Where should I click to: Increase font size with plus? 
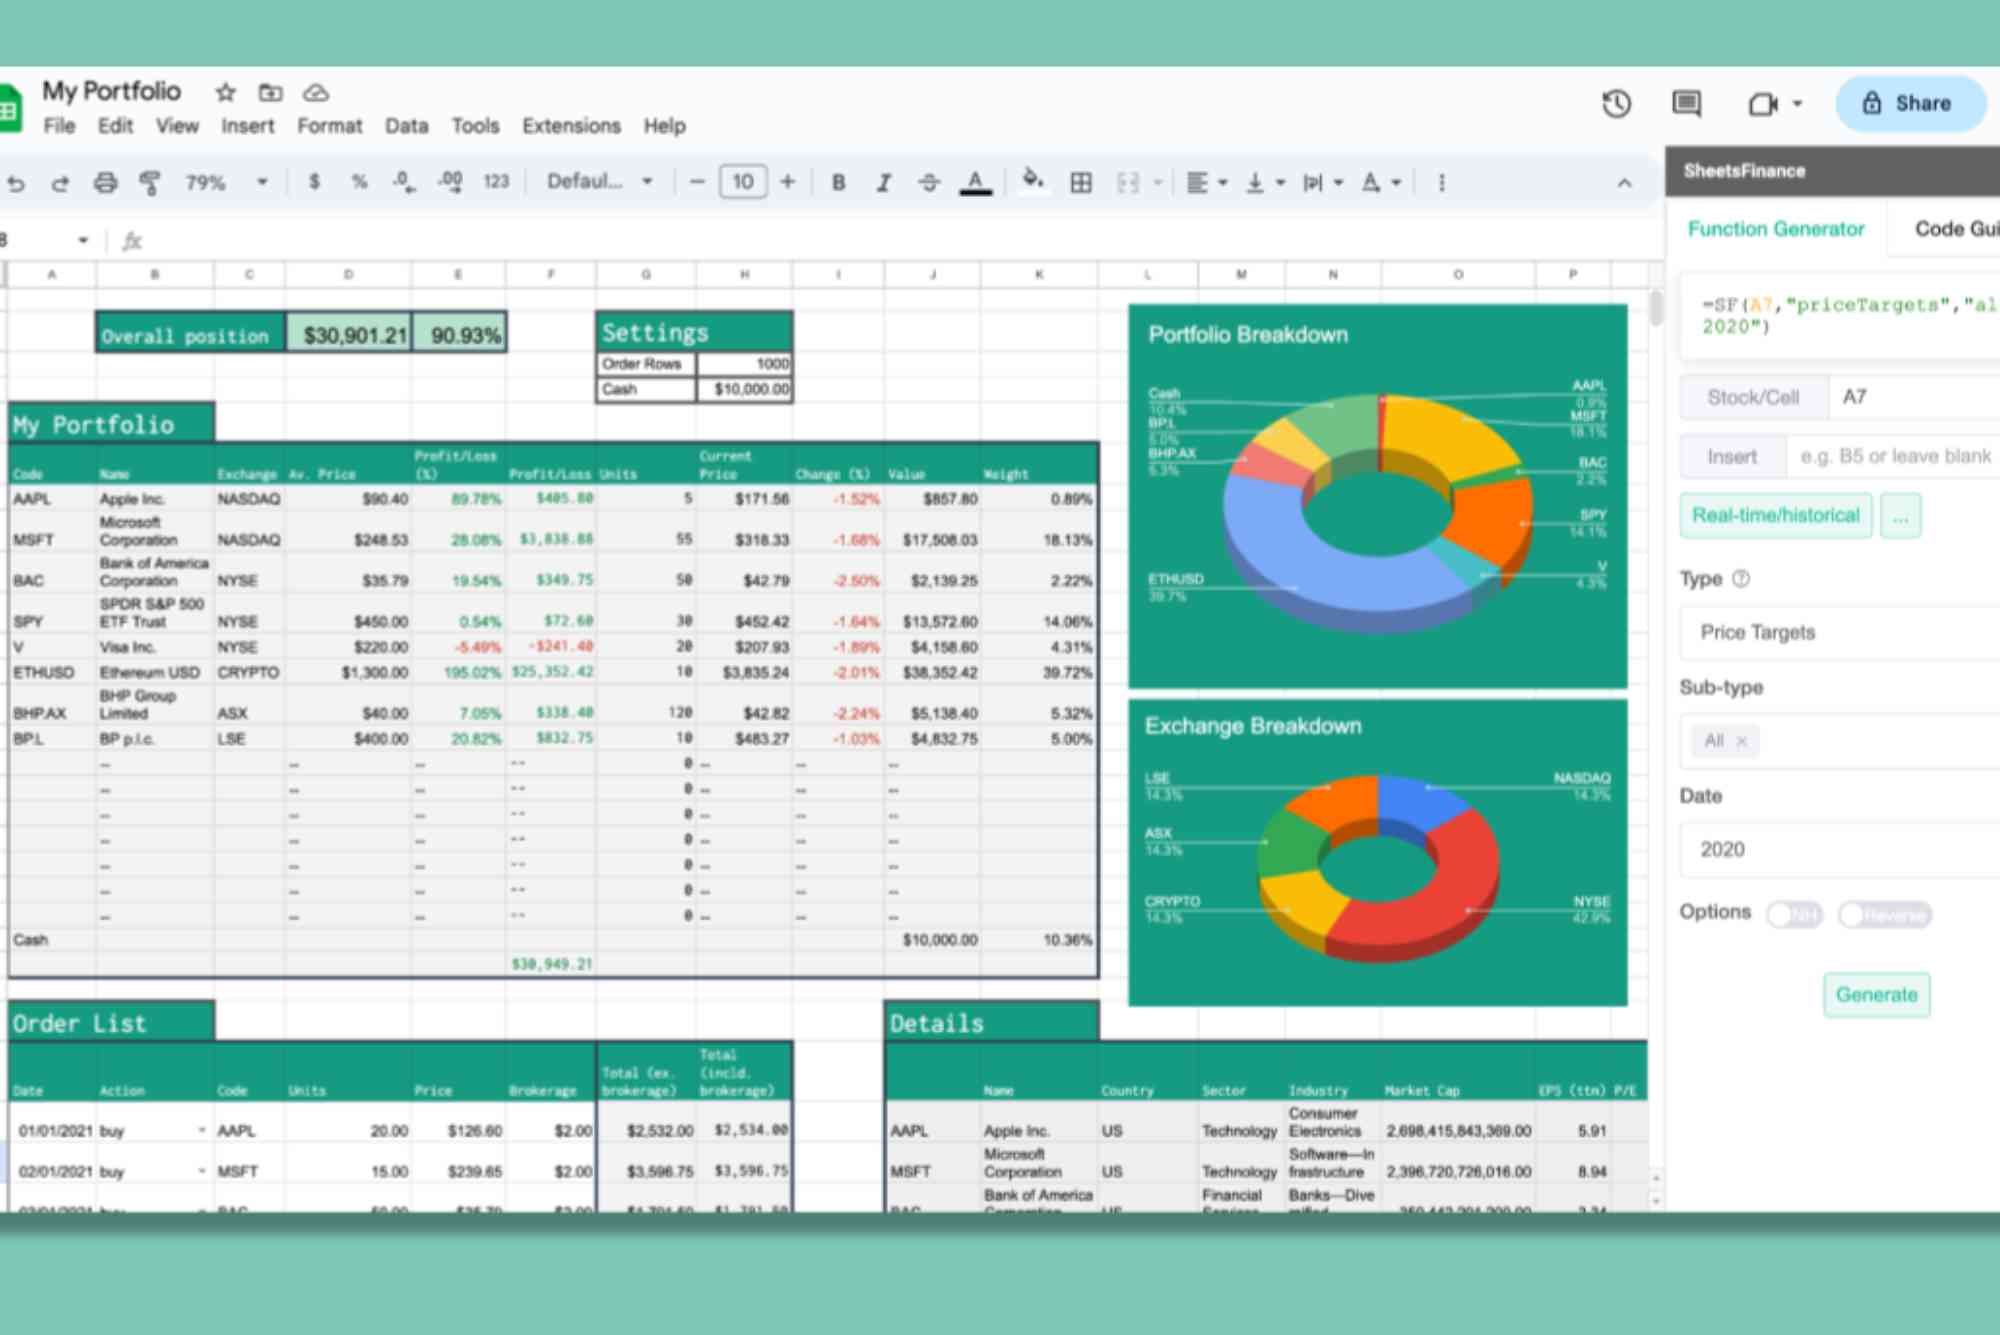[788, 182]
